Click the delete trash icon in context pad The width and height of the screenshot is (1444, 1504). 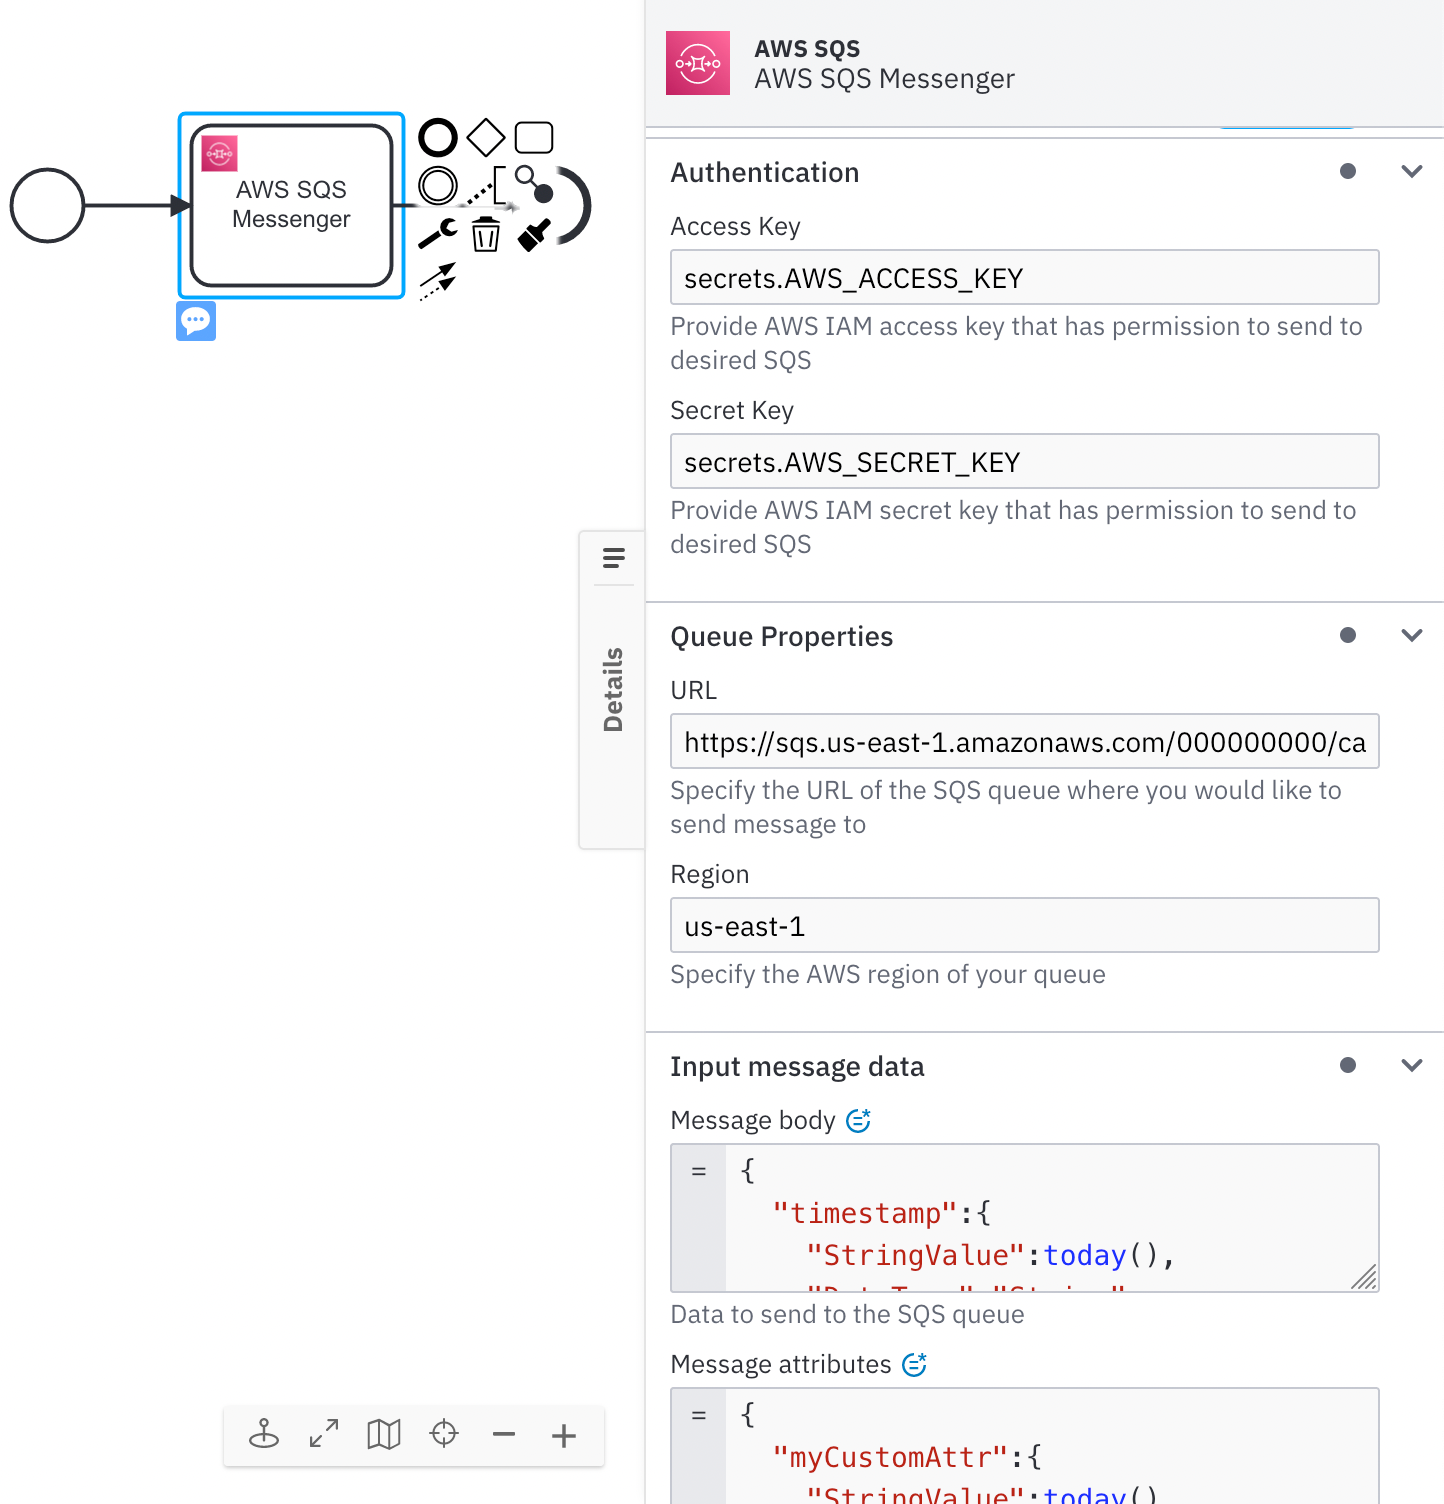pos(486,235)
